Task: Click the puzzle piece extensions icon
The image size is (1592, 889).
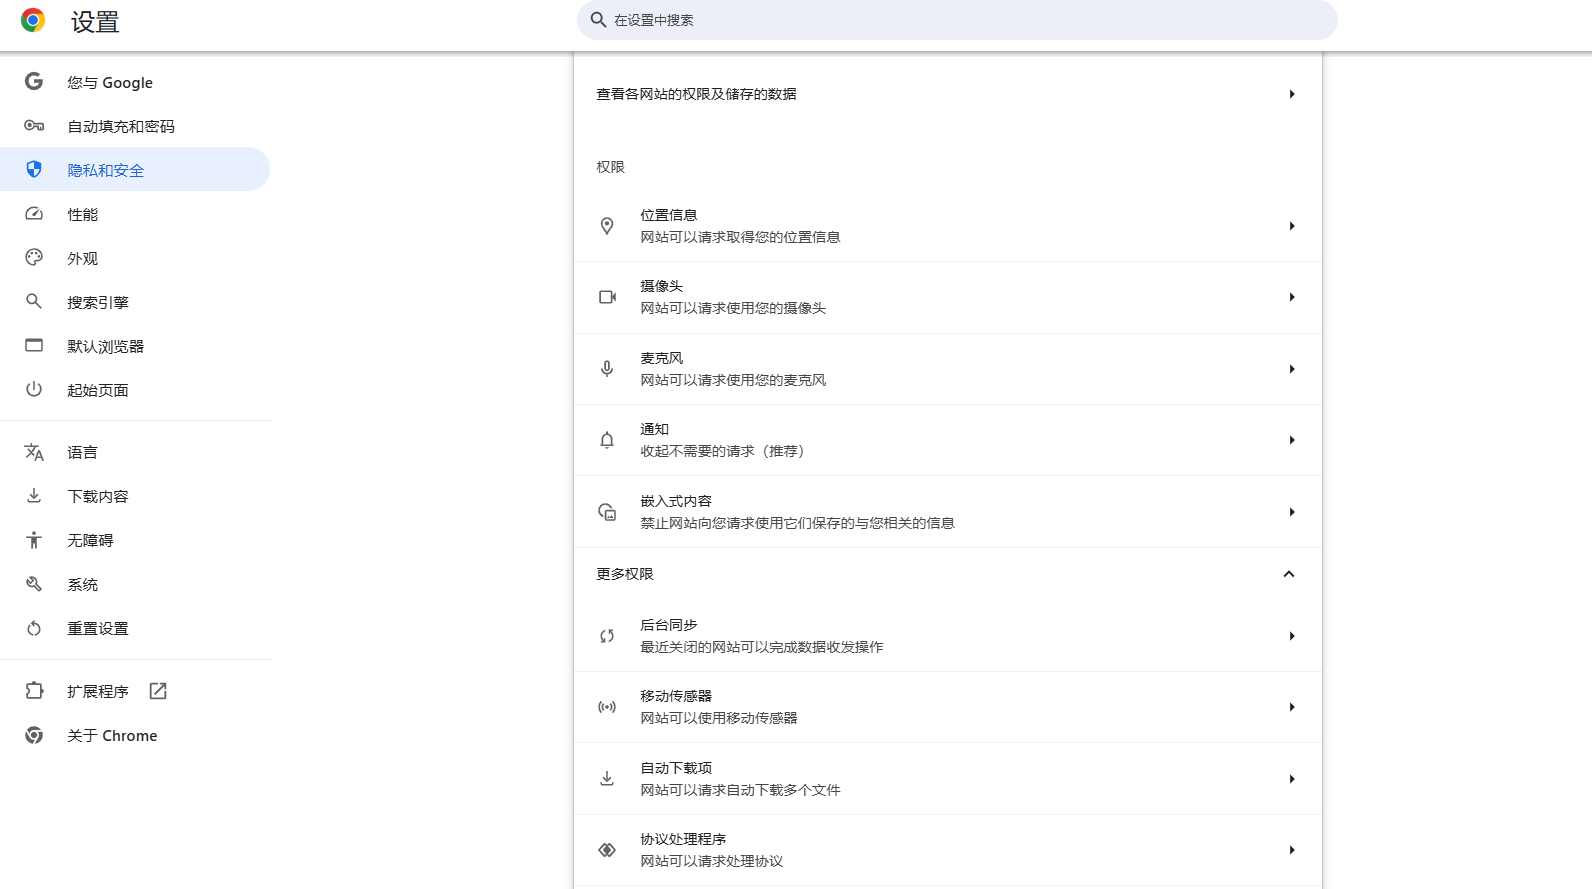Action: coord(34,691)
